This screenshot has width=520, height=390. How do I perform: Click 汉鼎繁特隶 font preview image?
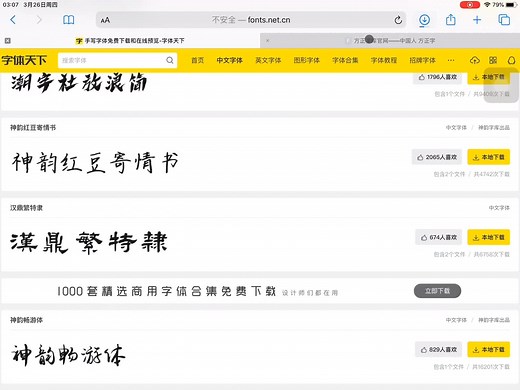coord(89,243)
